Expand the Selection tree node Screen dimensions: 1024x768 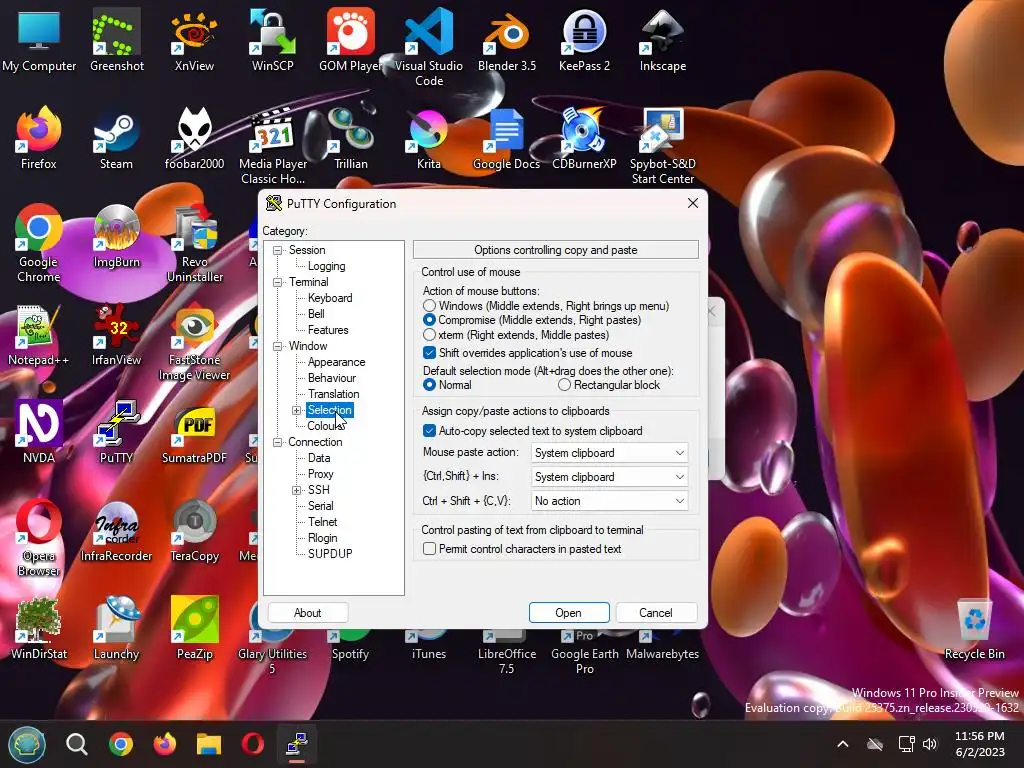(x=296, y=410)
